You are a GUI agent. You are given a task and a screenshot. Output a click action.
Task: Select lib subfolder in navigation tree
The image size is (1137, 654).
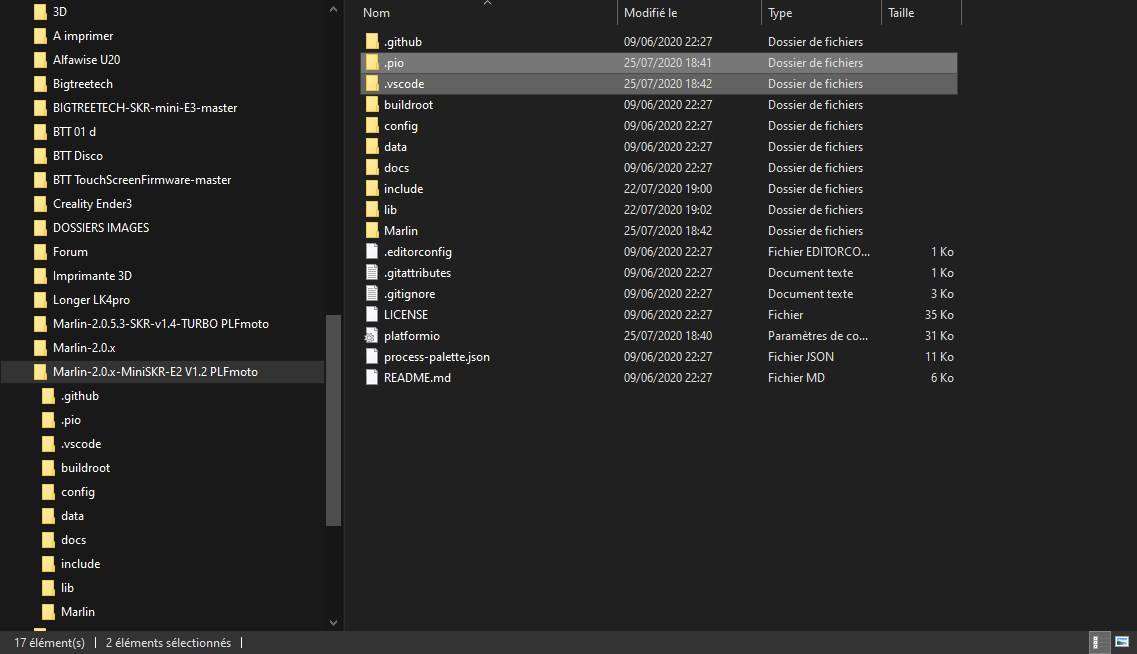[x=67, y=587]
